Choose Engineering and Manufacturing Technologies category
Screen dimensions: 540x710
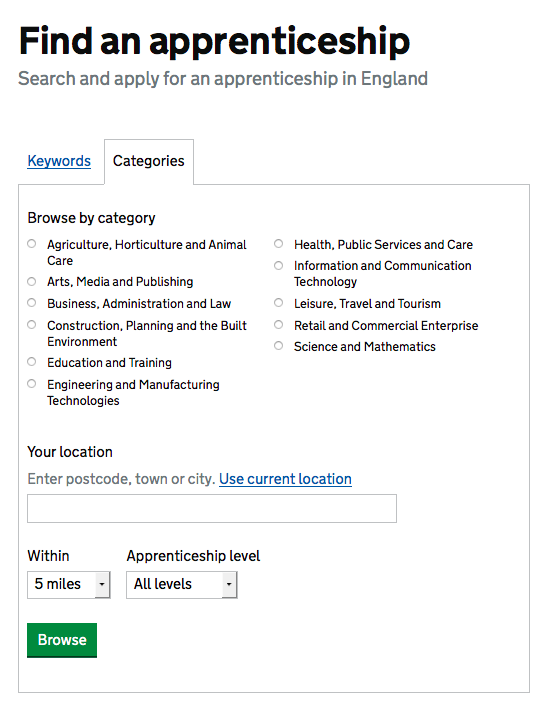click(x=31, y=384)
